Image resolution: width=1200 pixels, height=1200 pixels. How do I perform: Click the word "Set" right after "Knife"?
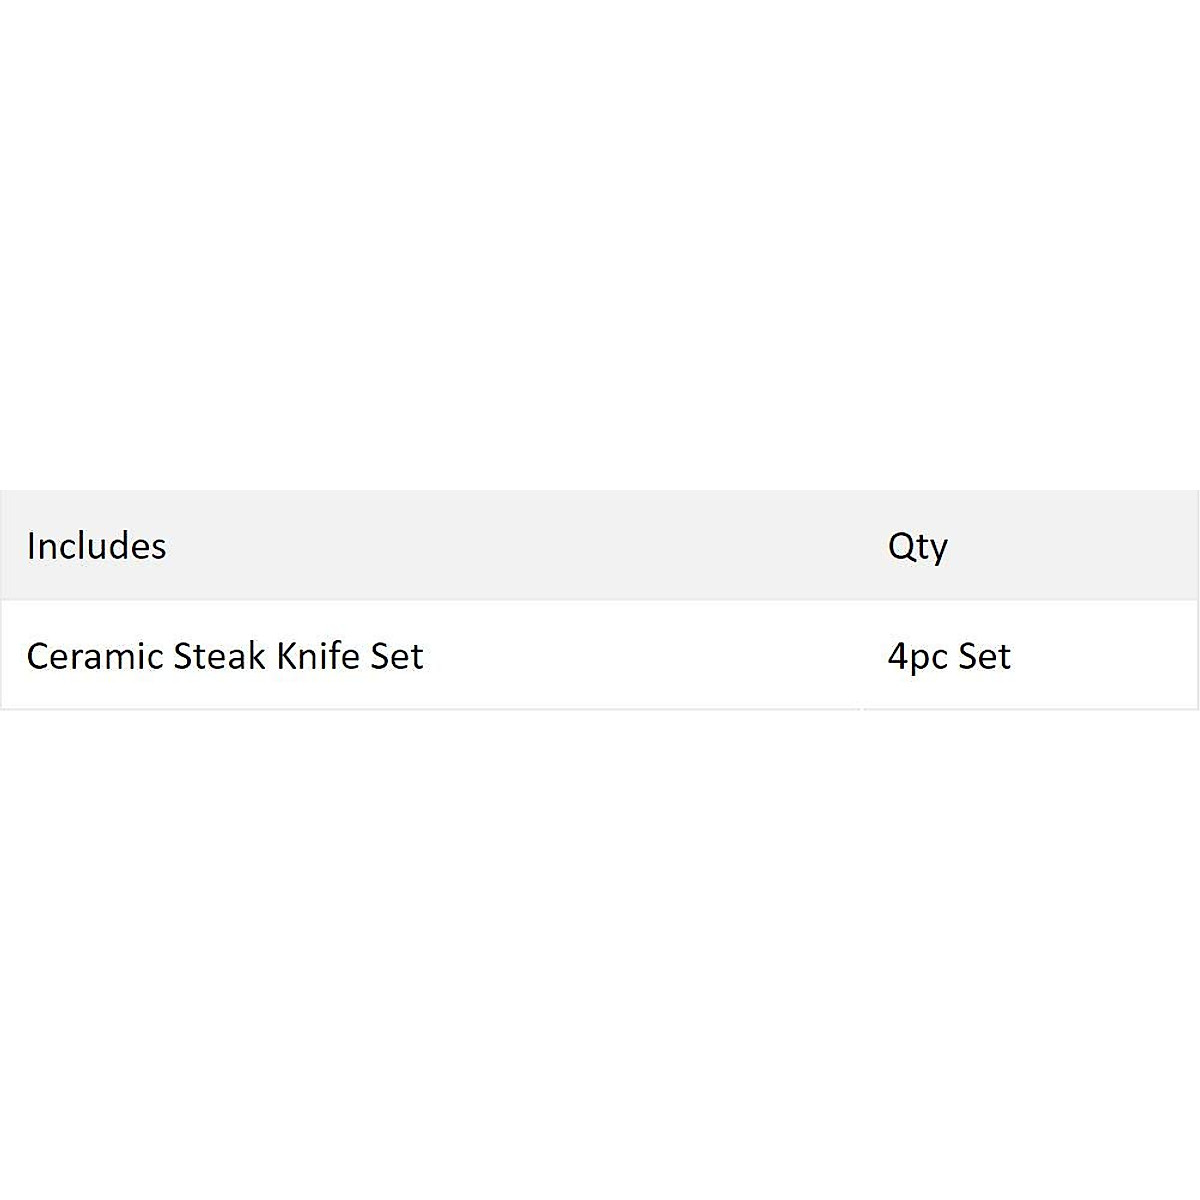pyautogui.click(x=397, y=656)
